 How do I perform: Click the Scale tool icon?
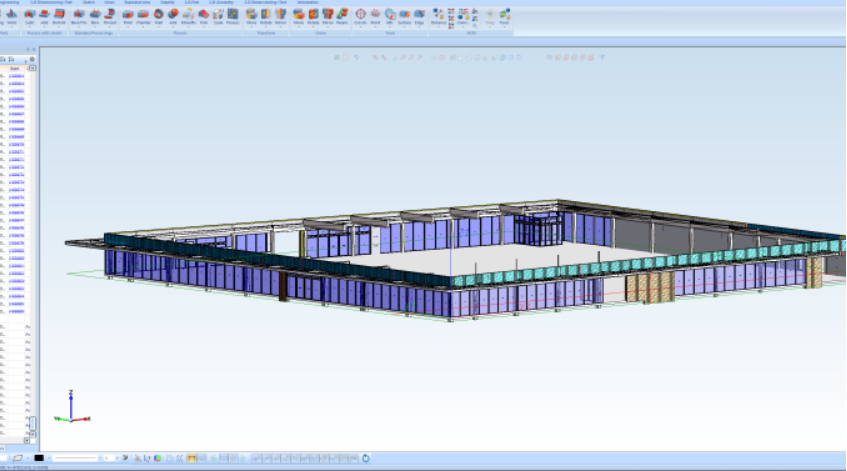pos(218,16)
